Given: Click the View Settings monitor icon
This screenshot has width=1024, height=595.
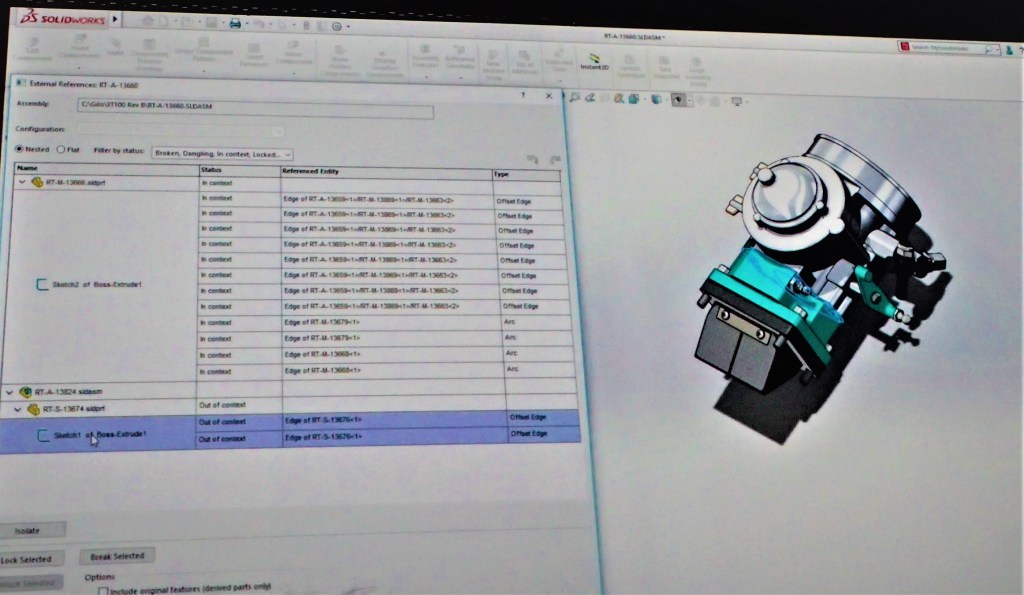Looking at the screenshot, I should tap(736, 101).
